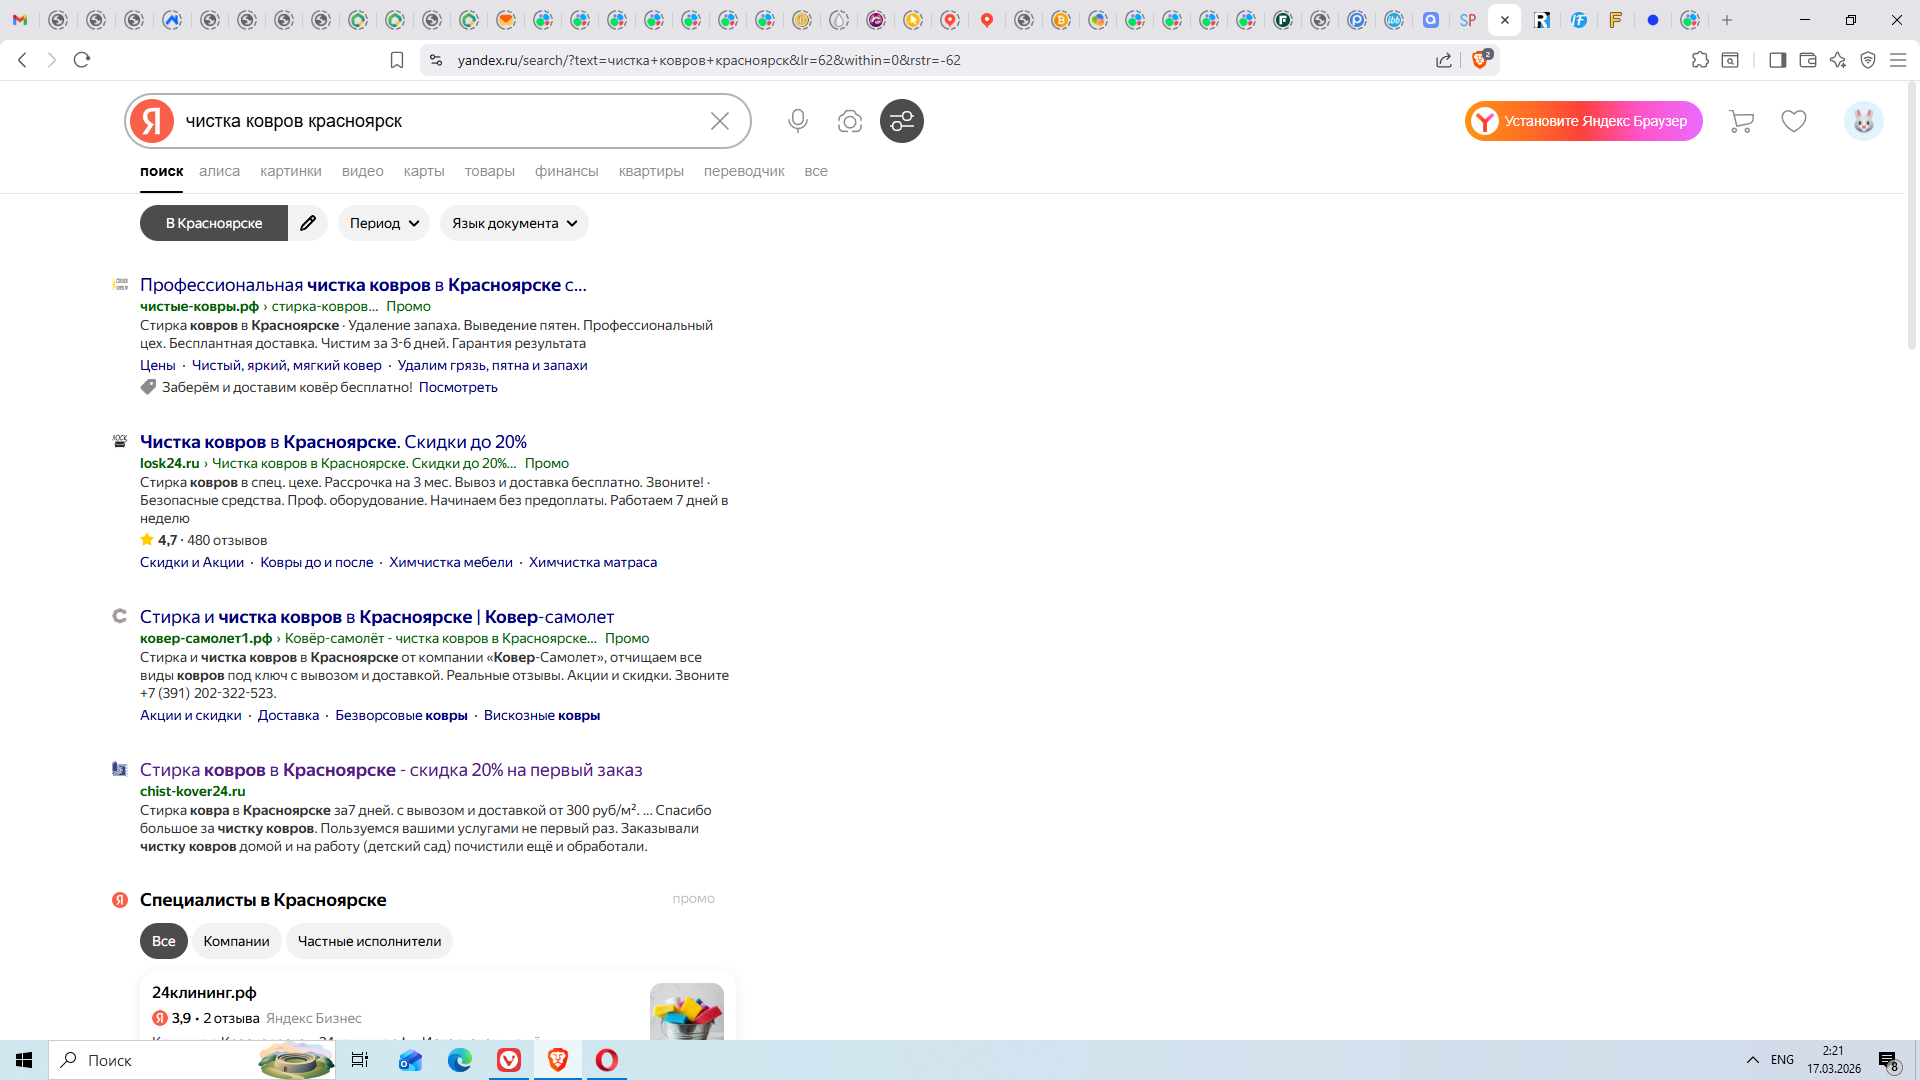
Task: Open search settings sliders icon
Action: coord(901,121)
